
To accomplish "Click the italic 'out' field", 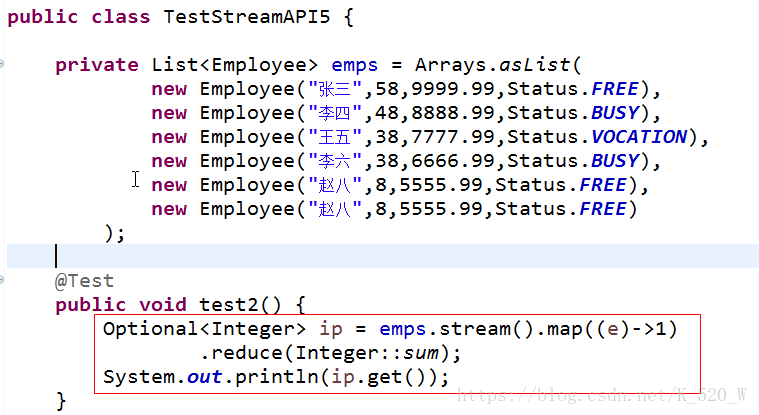I will click(205, 377).
